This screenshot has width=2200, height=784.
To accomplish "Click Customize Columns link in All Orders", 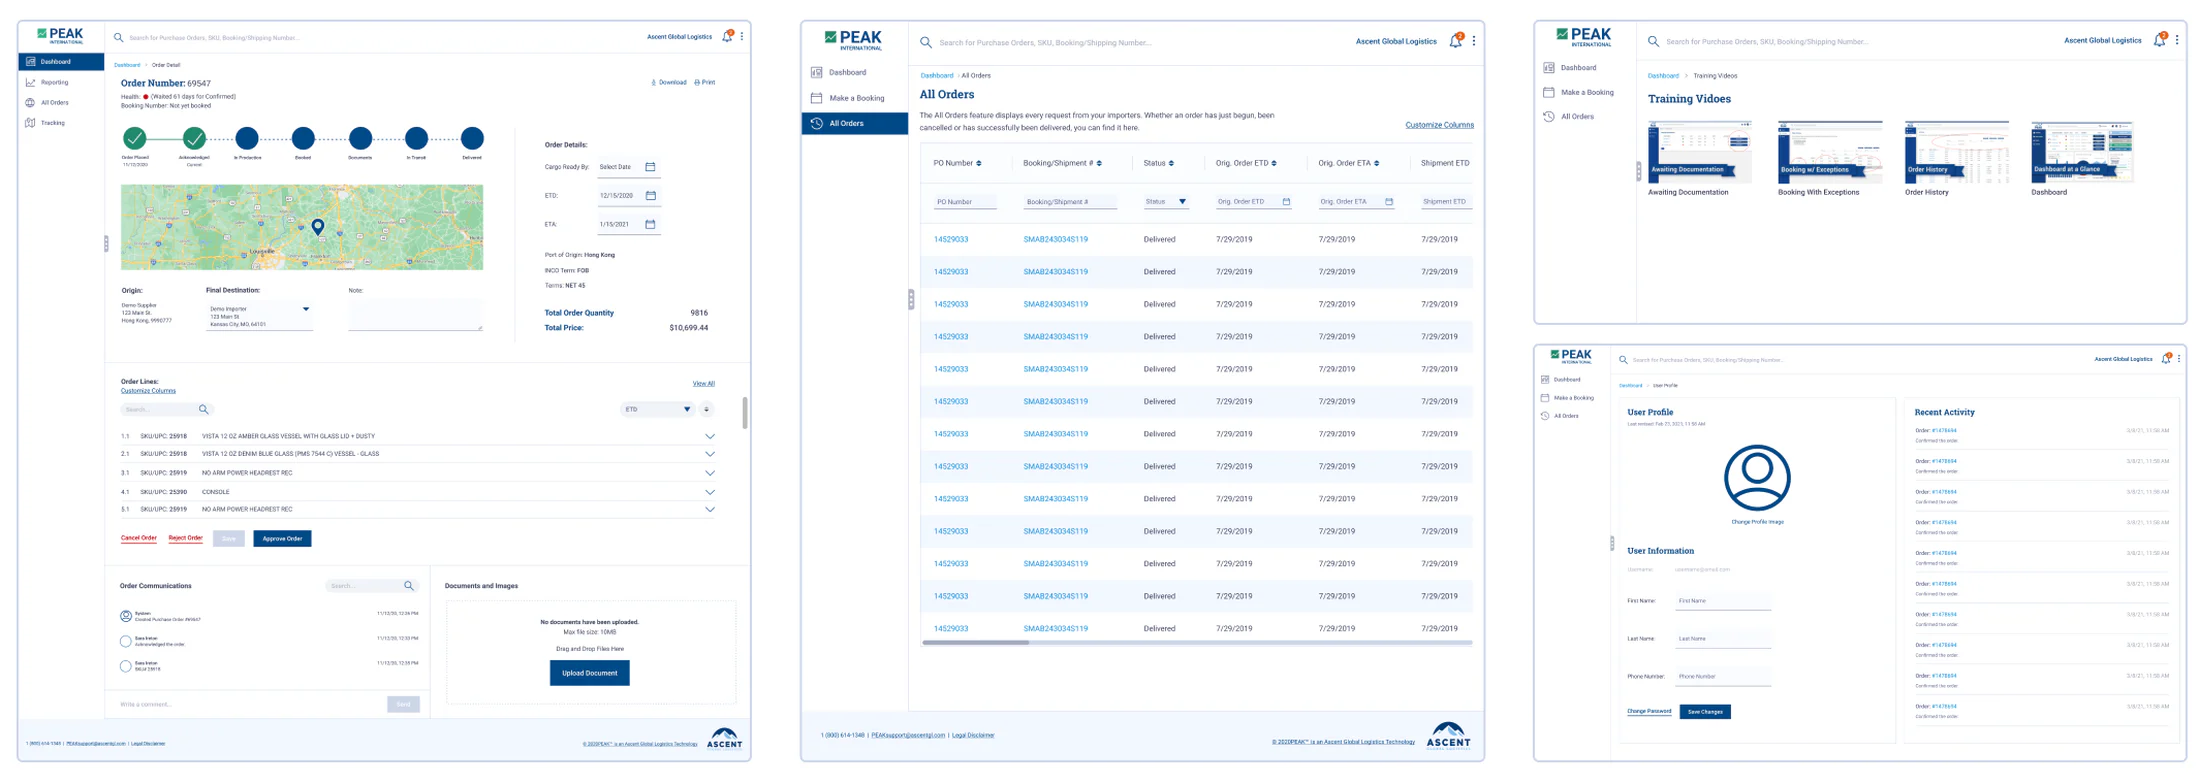I will pyautogui.click(x=1439, y=125).
